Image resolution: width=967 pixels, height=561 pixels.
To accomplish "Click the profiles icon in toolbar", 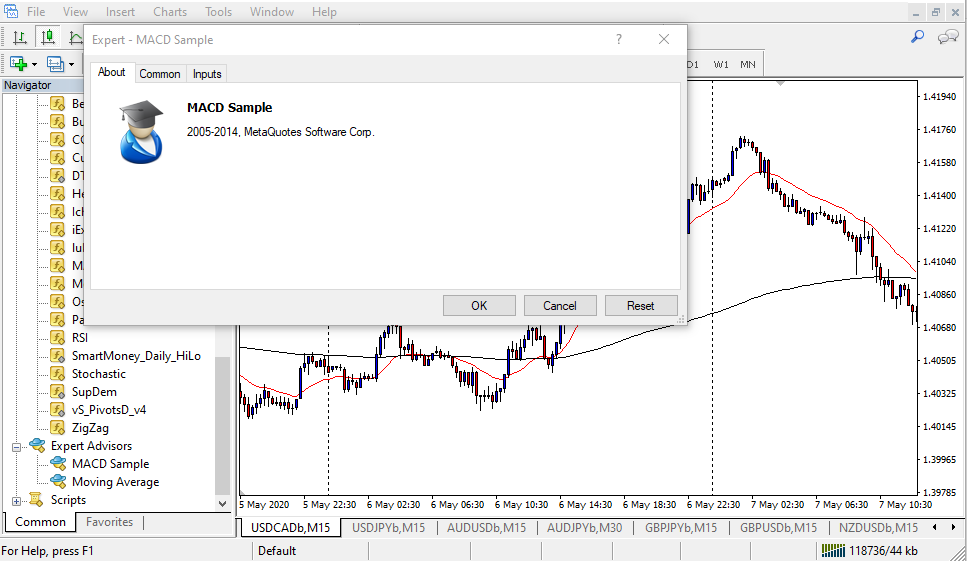I will [x=56, y=63].
